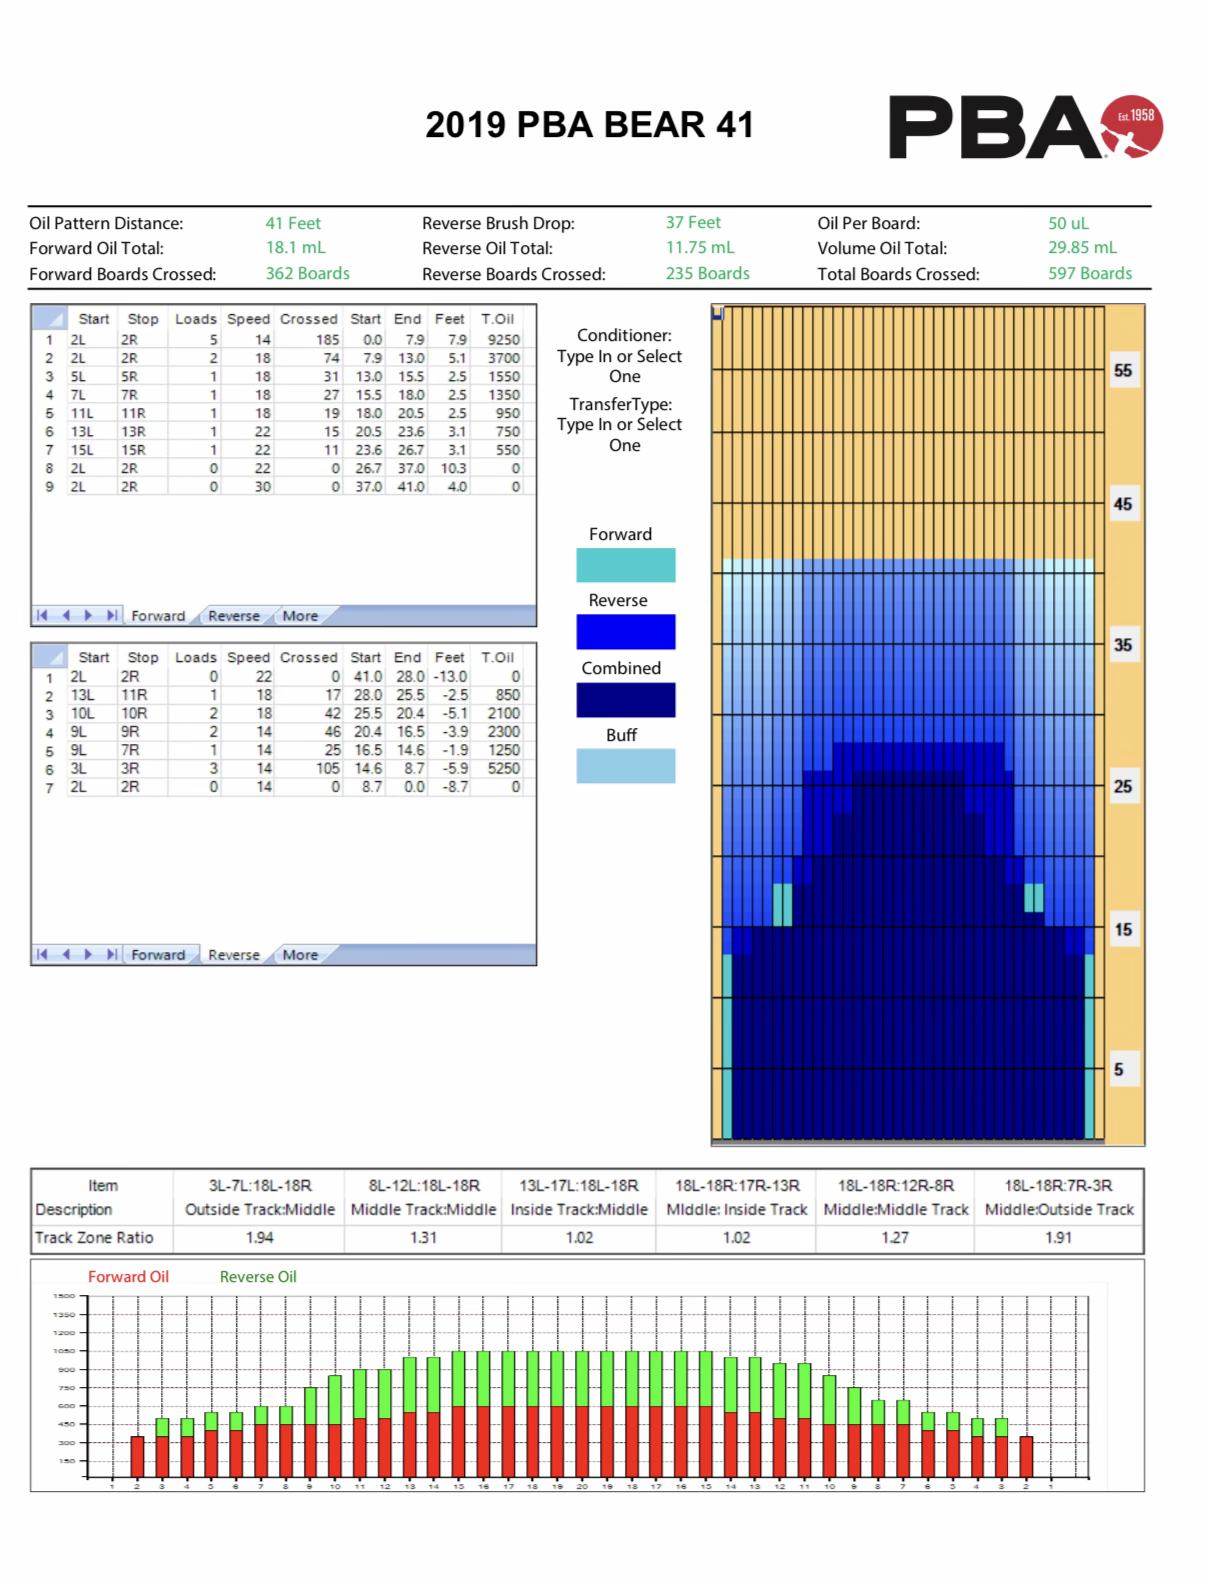1208x1585 pixels.
Task: Open the More tab in upper table
Action: pos(300,616)
